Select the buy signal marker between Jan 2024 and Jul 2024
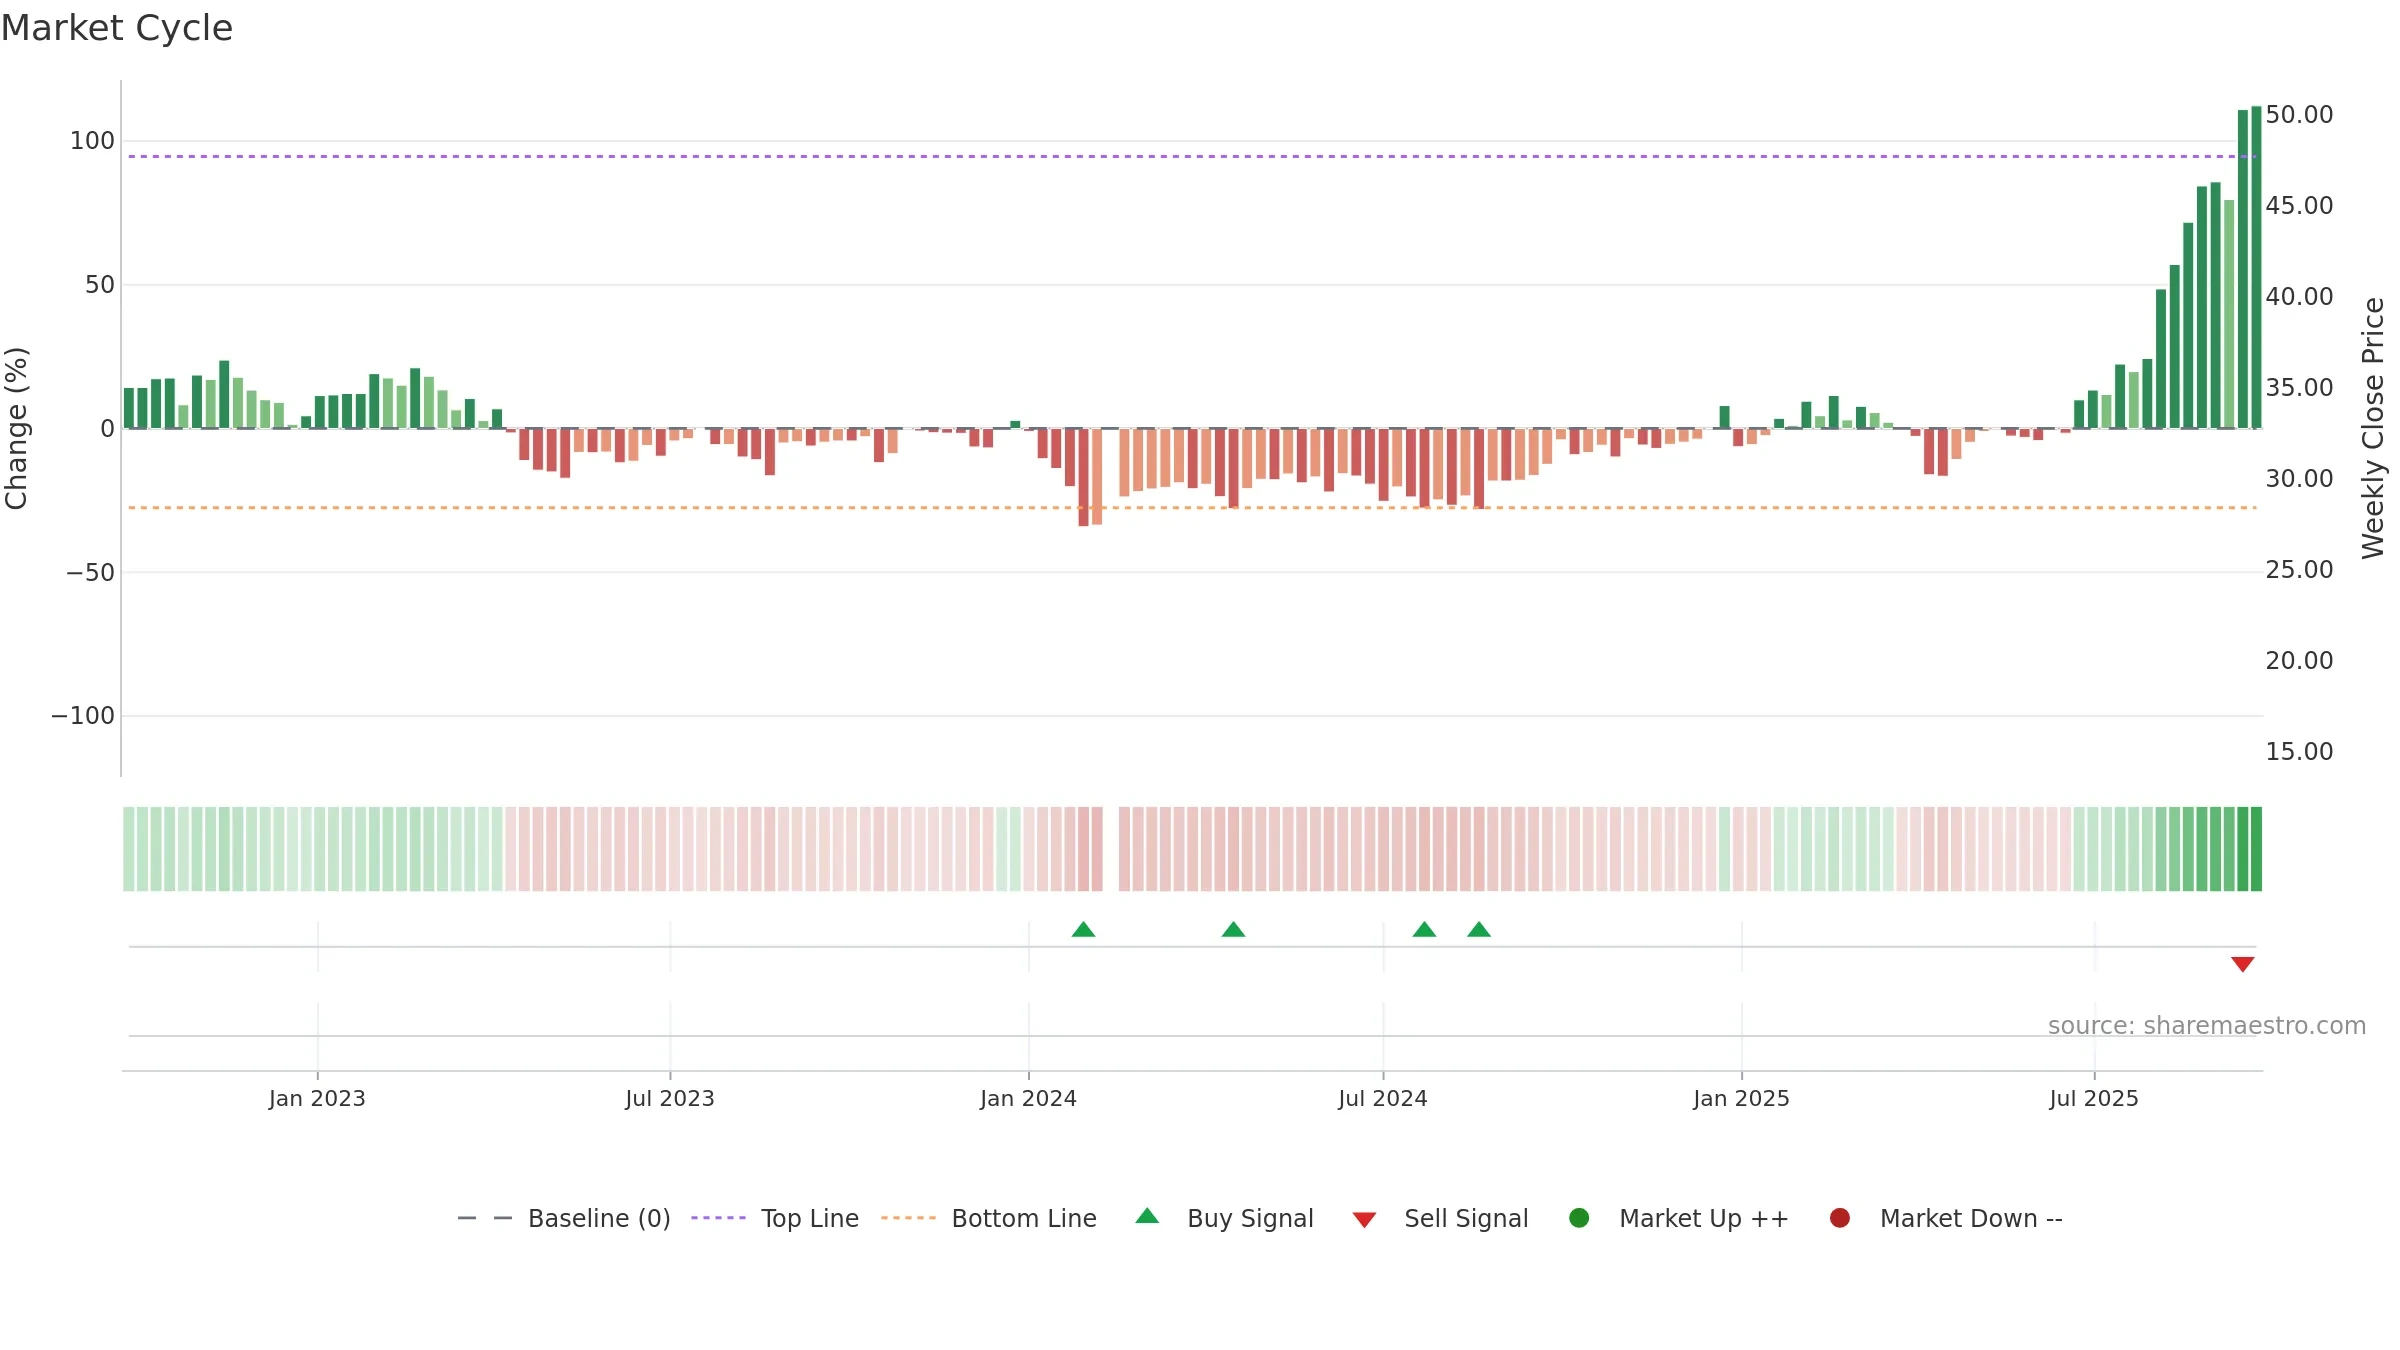2400x1350 pixels. point(1233,930)
